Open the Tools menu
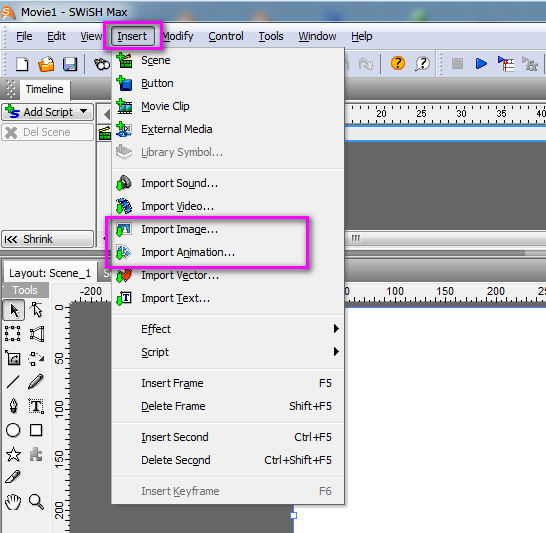 271,36
